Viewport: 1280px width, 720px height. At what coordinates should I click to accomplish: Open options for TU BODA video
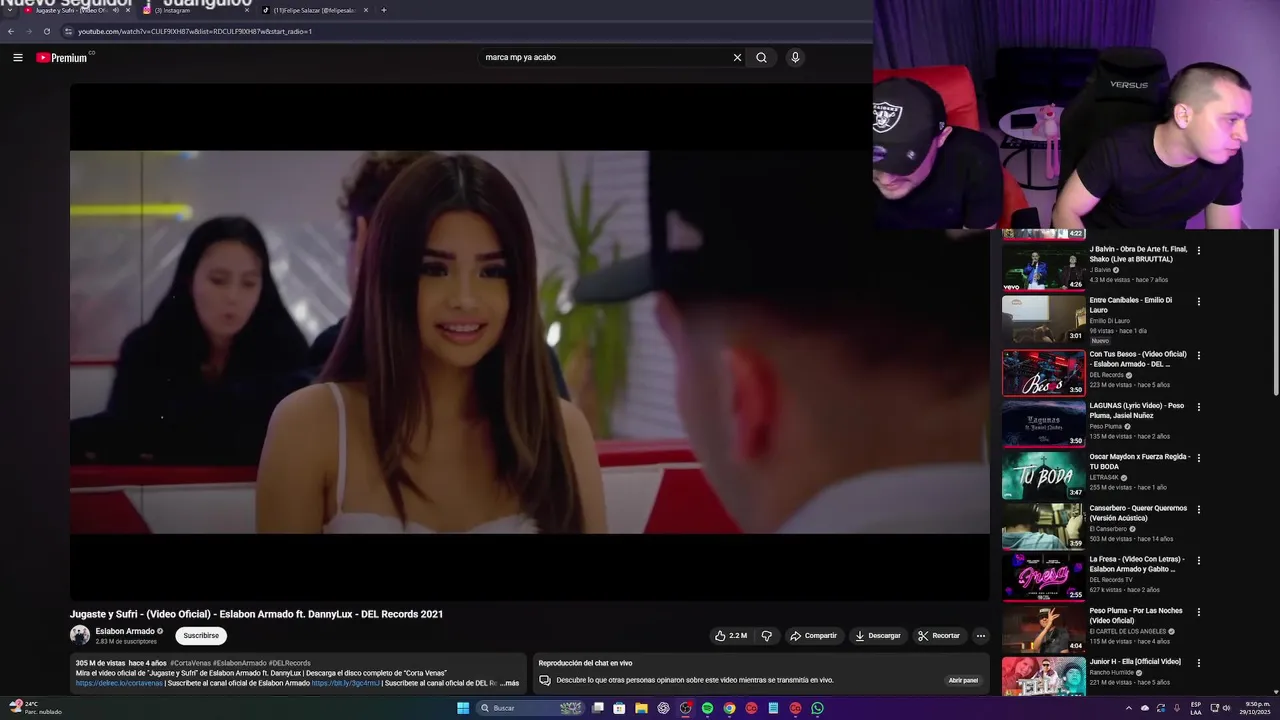tap(1198, 458)
